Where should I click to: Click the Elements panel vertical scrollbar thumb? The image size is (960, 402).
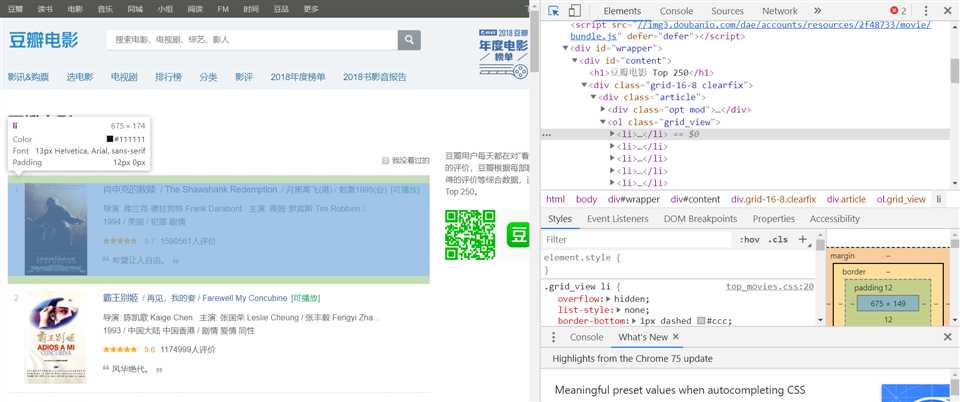coord(954,70)
